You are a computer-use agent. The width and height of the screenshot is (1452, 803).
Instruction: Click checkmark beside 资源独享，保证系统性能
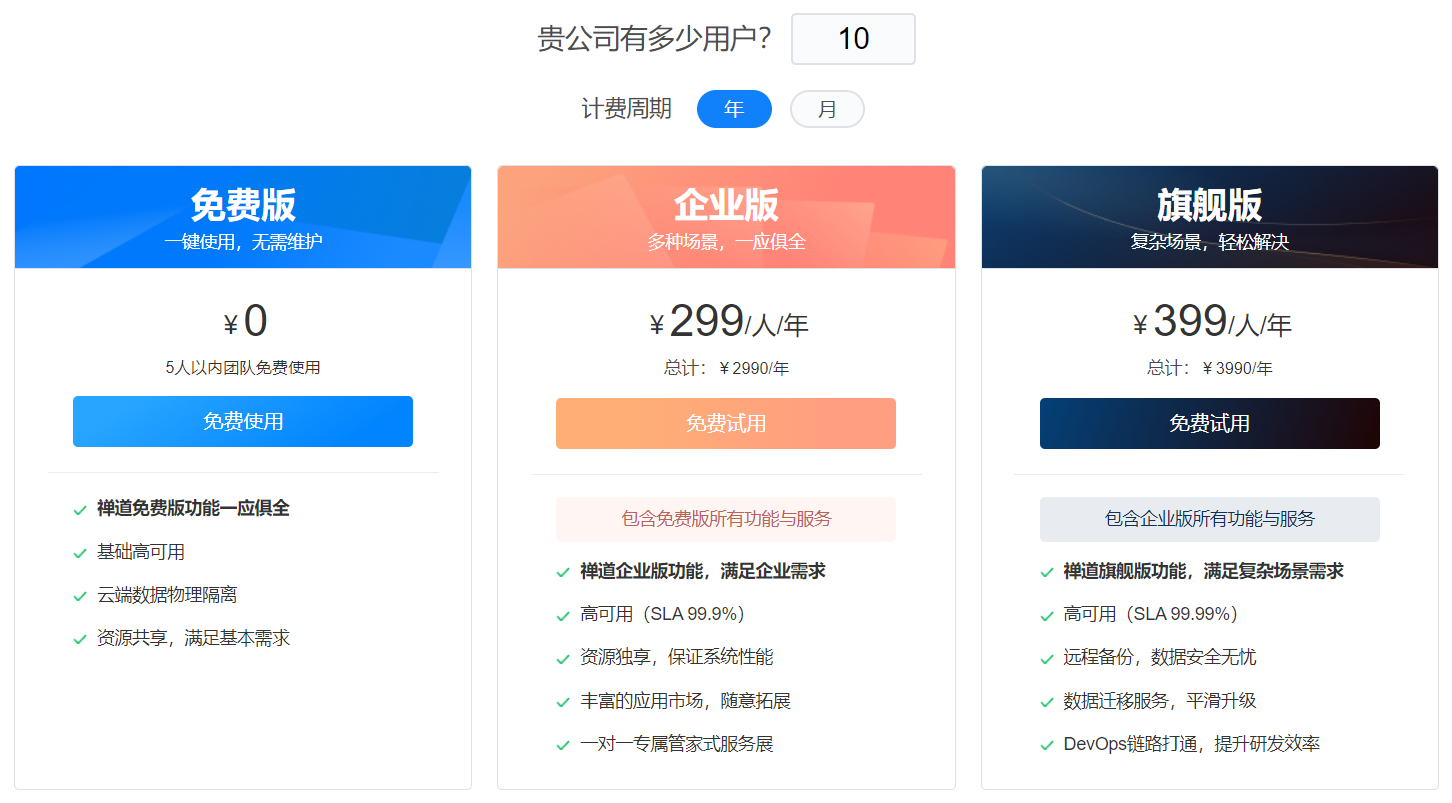click(563, 658)
